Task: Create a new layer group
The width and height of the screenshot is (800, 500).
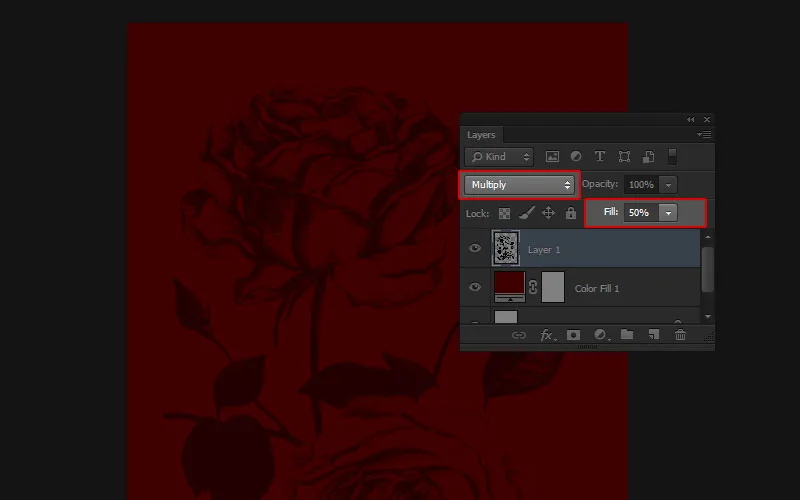Action: click(x=627, y=335)
